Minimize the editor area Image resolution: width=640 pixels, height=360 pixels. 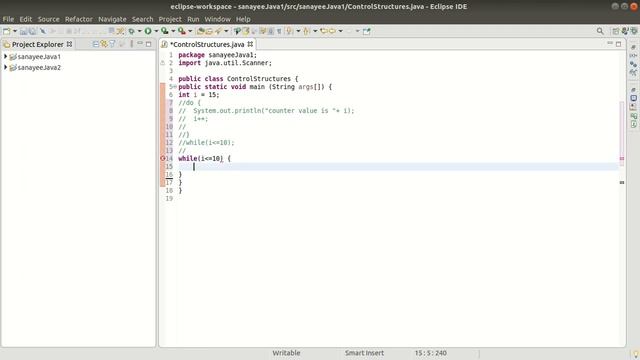click(610, 43)
